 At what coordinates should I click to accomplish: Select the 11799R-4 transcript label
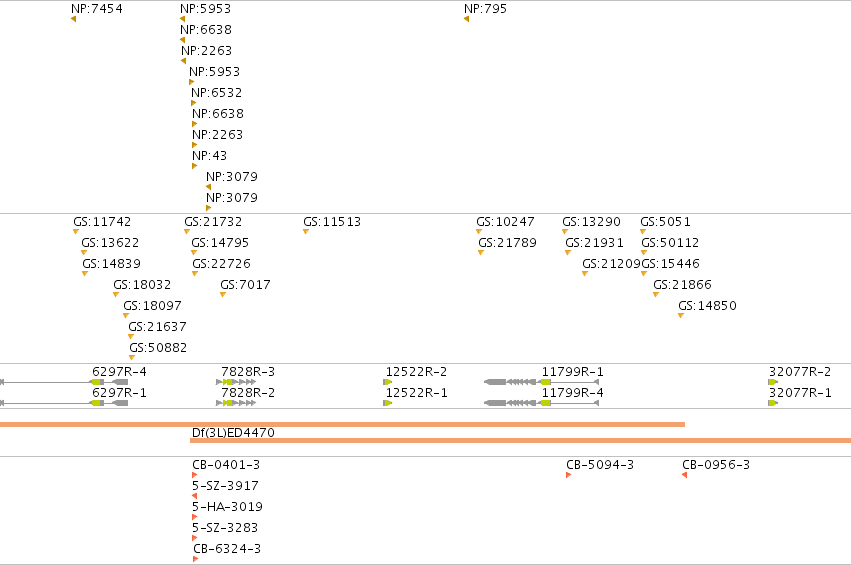pos(573,392)
